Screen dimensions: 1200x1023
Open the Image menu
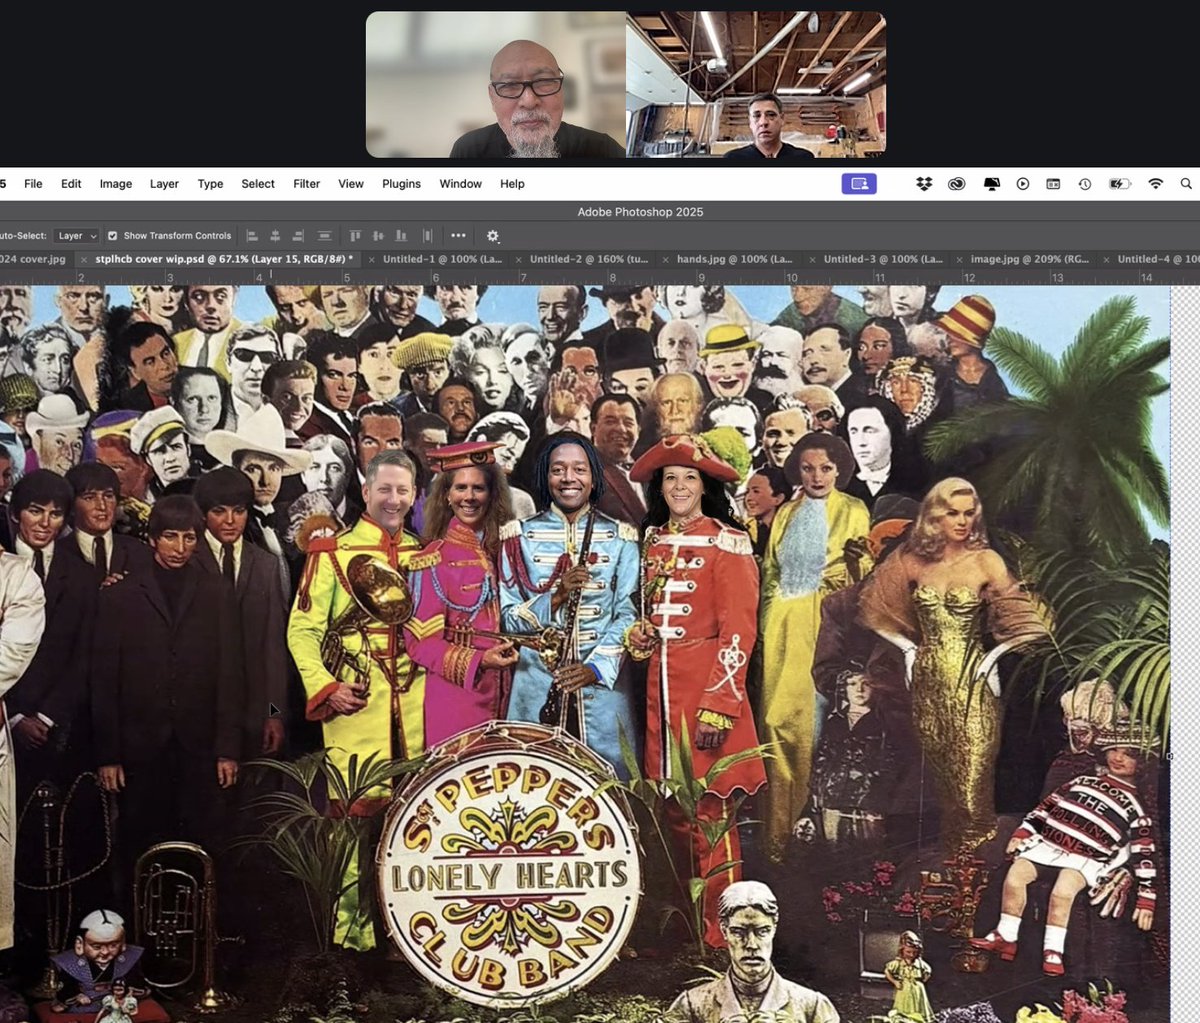coord(116,184)
